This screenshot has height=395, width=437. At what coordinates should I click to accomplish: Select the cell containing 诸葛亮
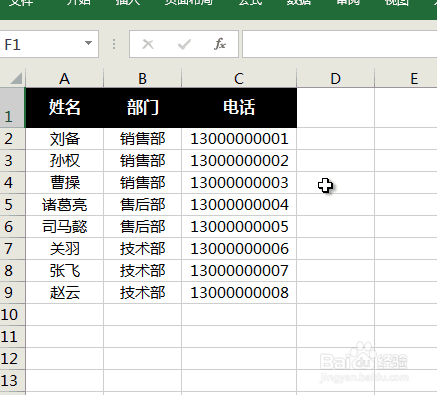tap(65, 205)
